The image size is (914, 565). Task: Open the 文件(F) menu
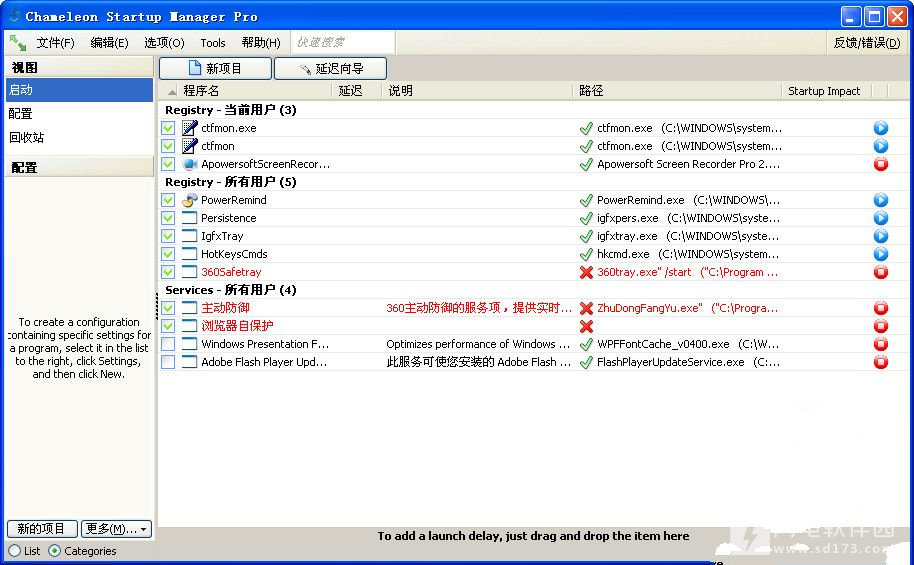click(x=55, y=43)
